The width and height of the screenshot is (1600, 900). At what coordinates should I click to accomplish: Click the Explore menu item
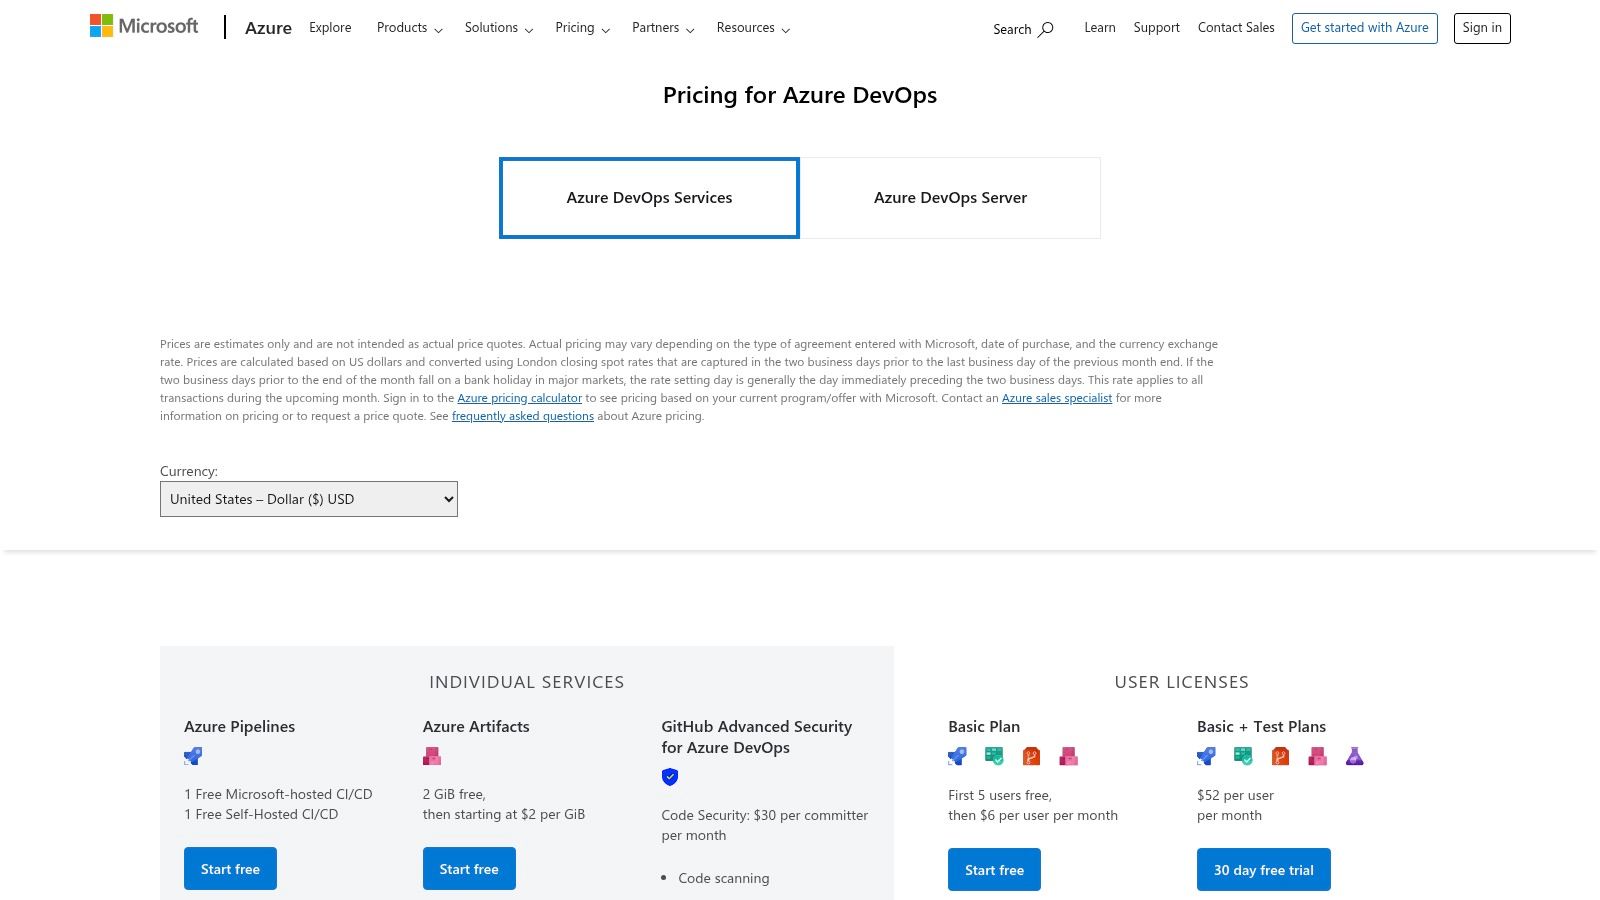pos(330,27)
